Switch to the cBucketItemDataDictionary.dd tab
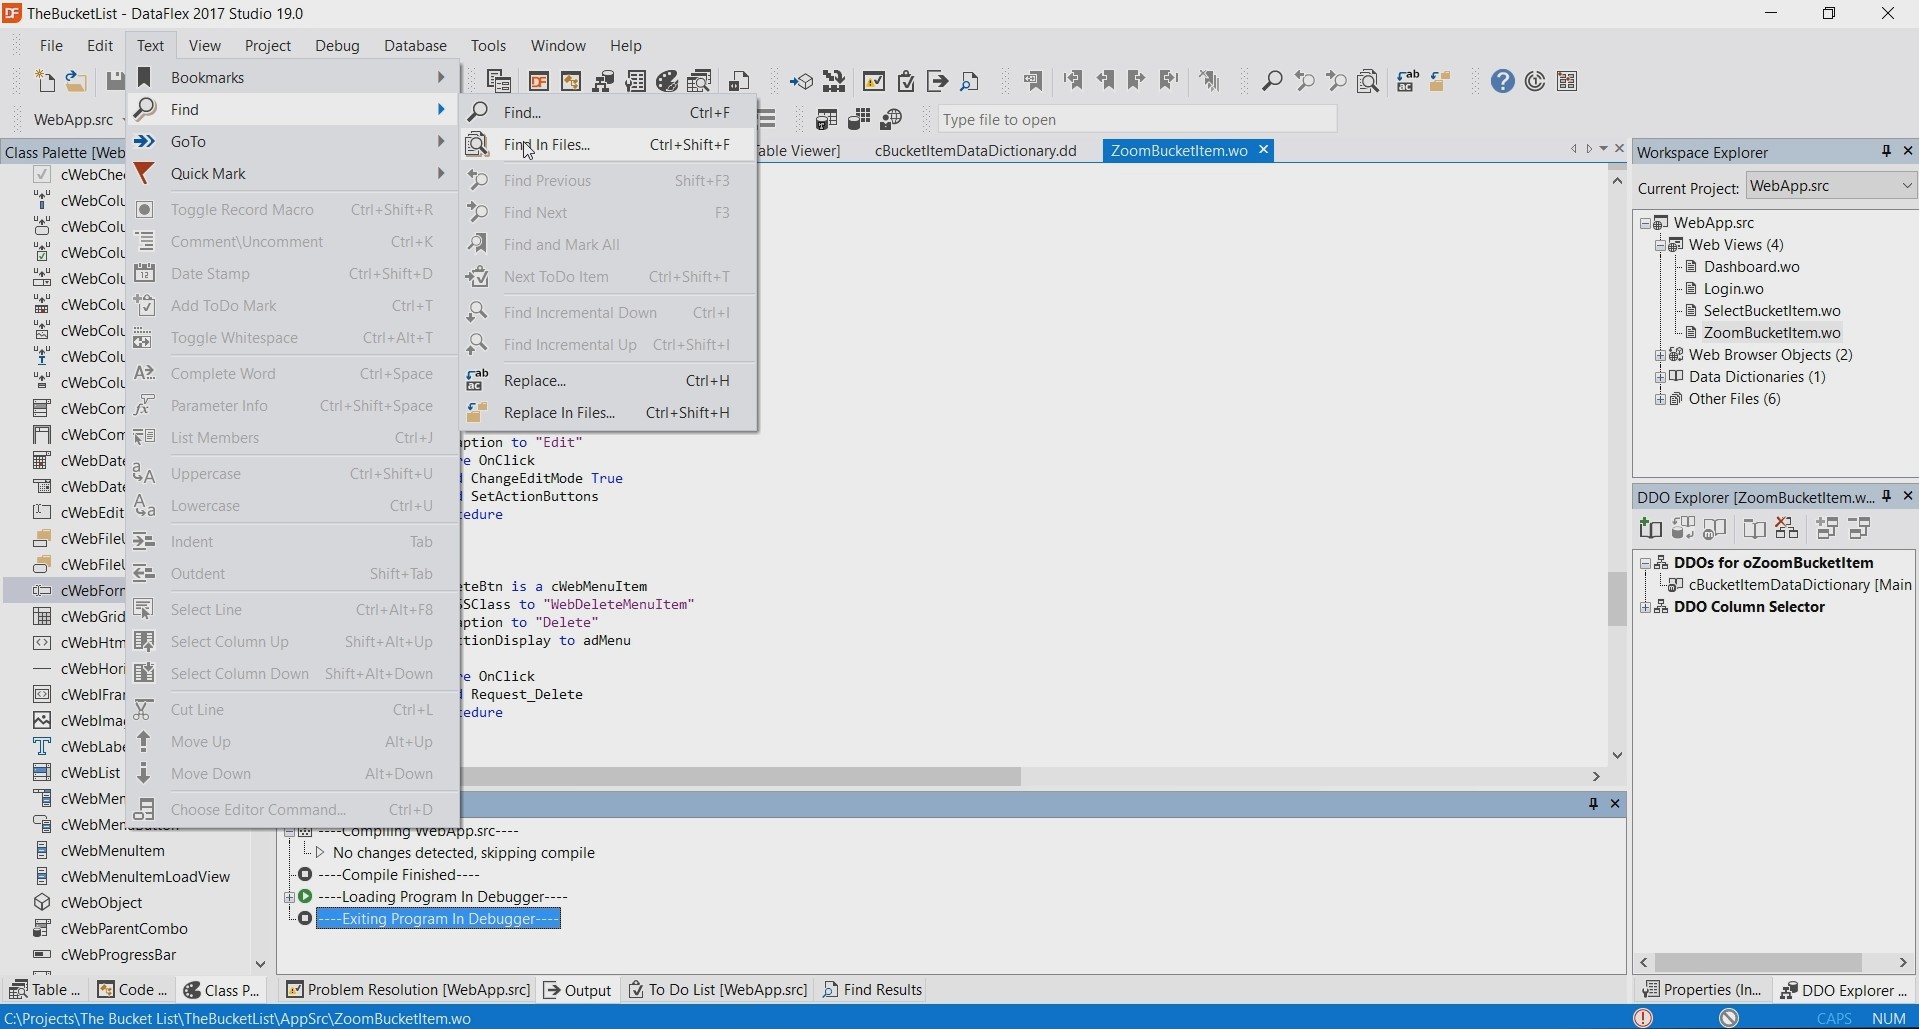 click(x=975, y=151)
